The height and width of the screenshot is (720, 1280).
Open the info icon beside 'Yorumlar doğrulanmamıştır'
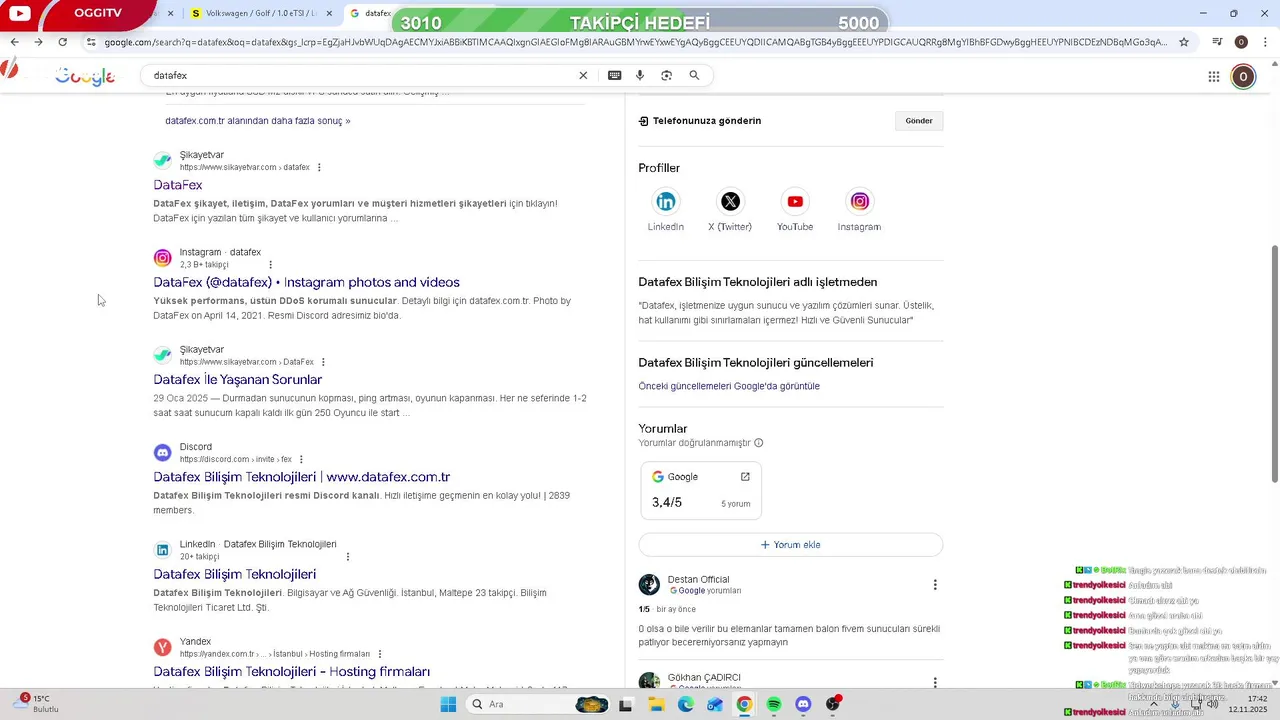point(759,443)
